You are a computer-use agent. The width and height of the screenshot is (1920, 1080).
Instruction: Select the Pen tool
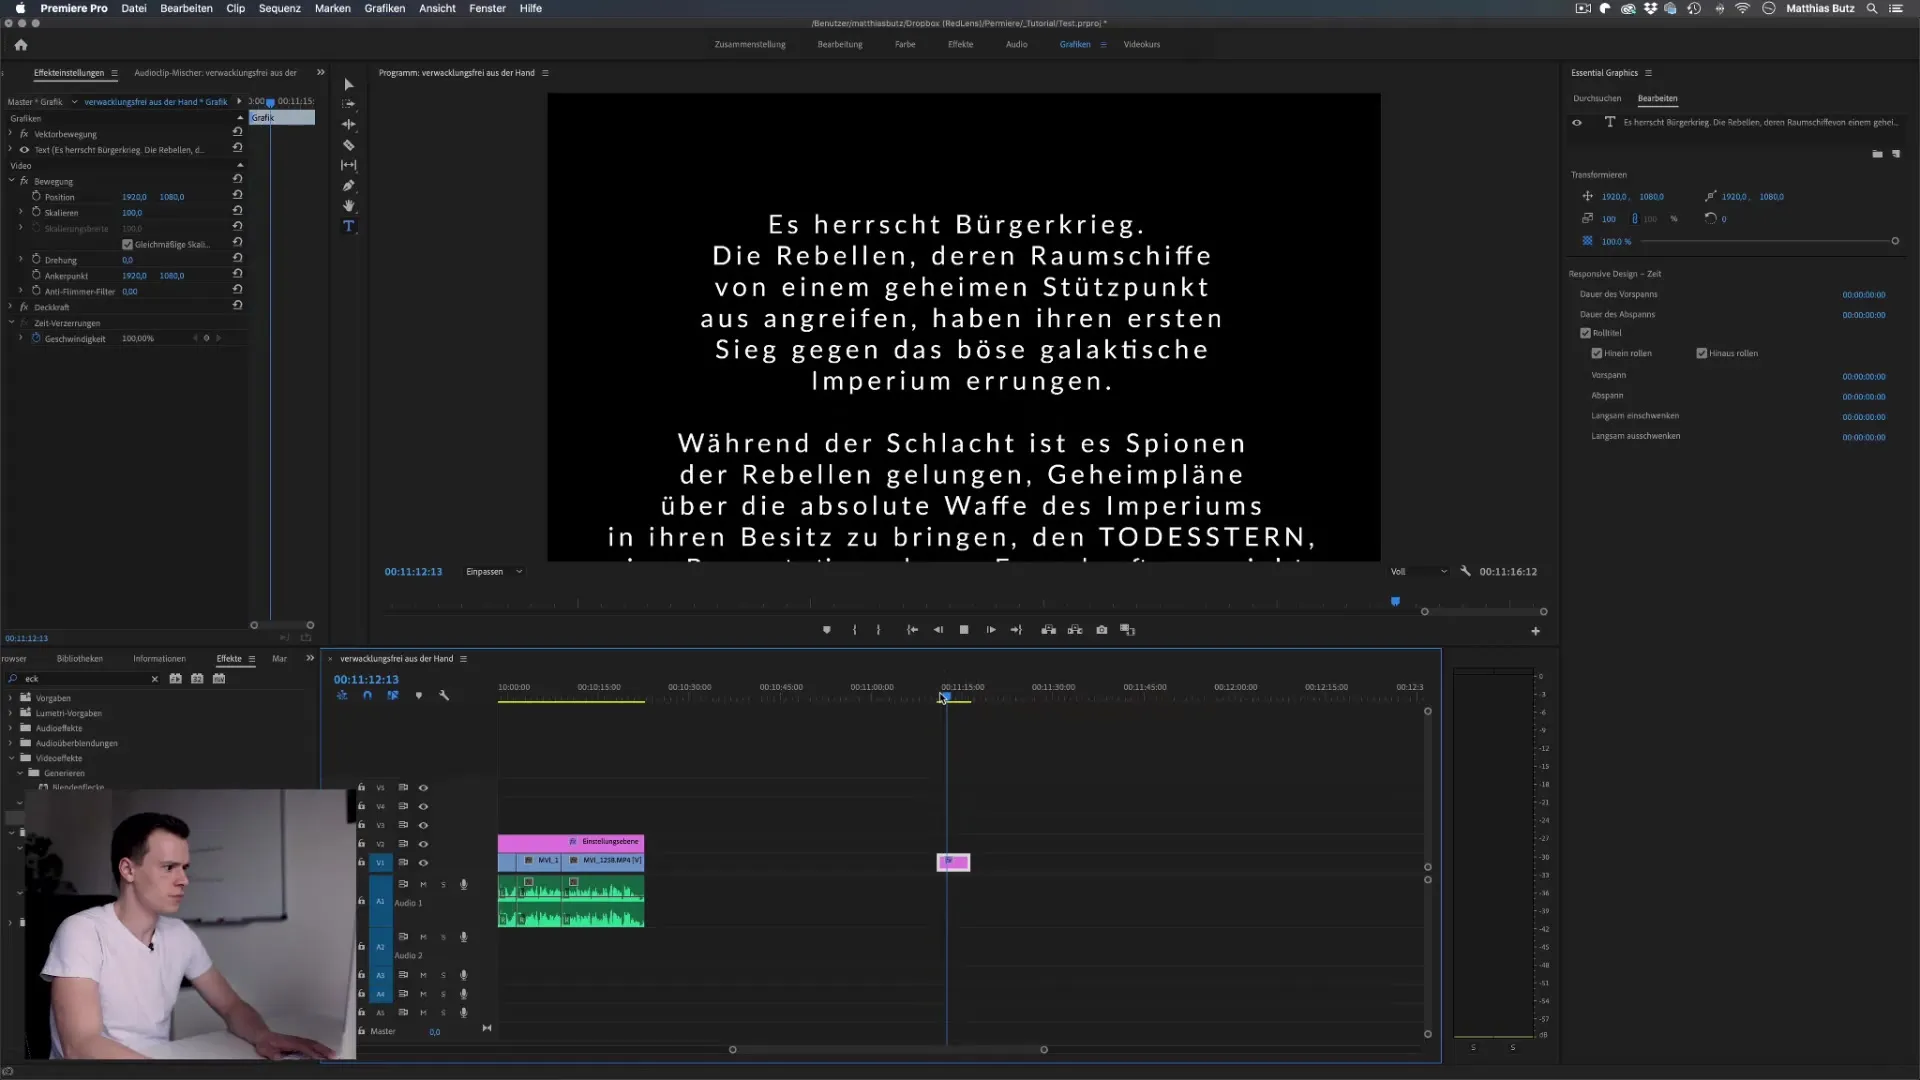[348, 186]
